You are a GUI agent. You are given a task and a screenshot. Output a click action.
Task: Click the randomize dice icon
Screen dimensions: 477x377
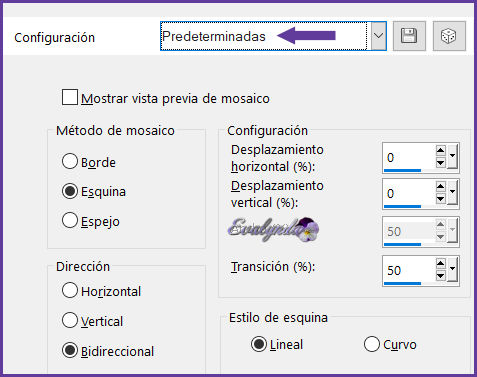pos(449,36)
